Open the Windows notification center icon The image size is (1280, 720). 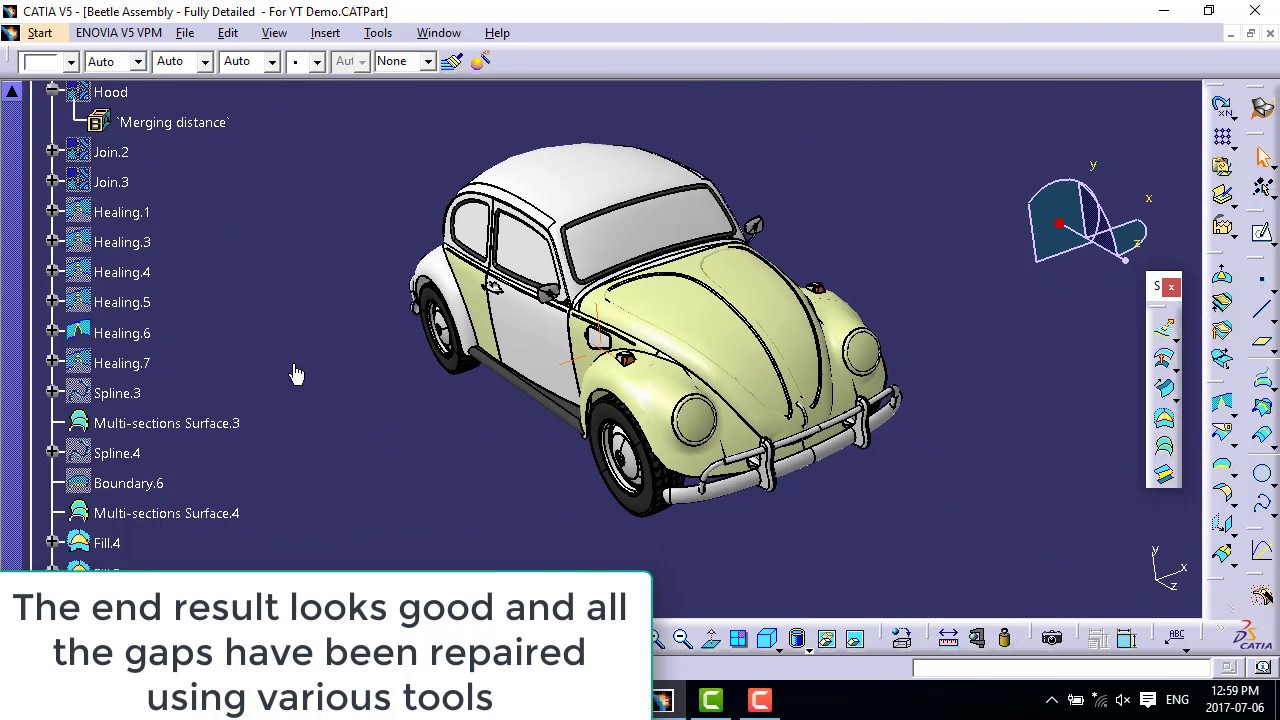[x=1148, y=700]
